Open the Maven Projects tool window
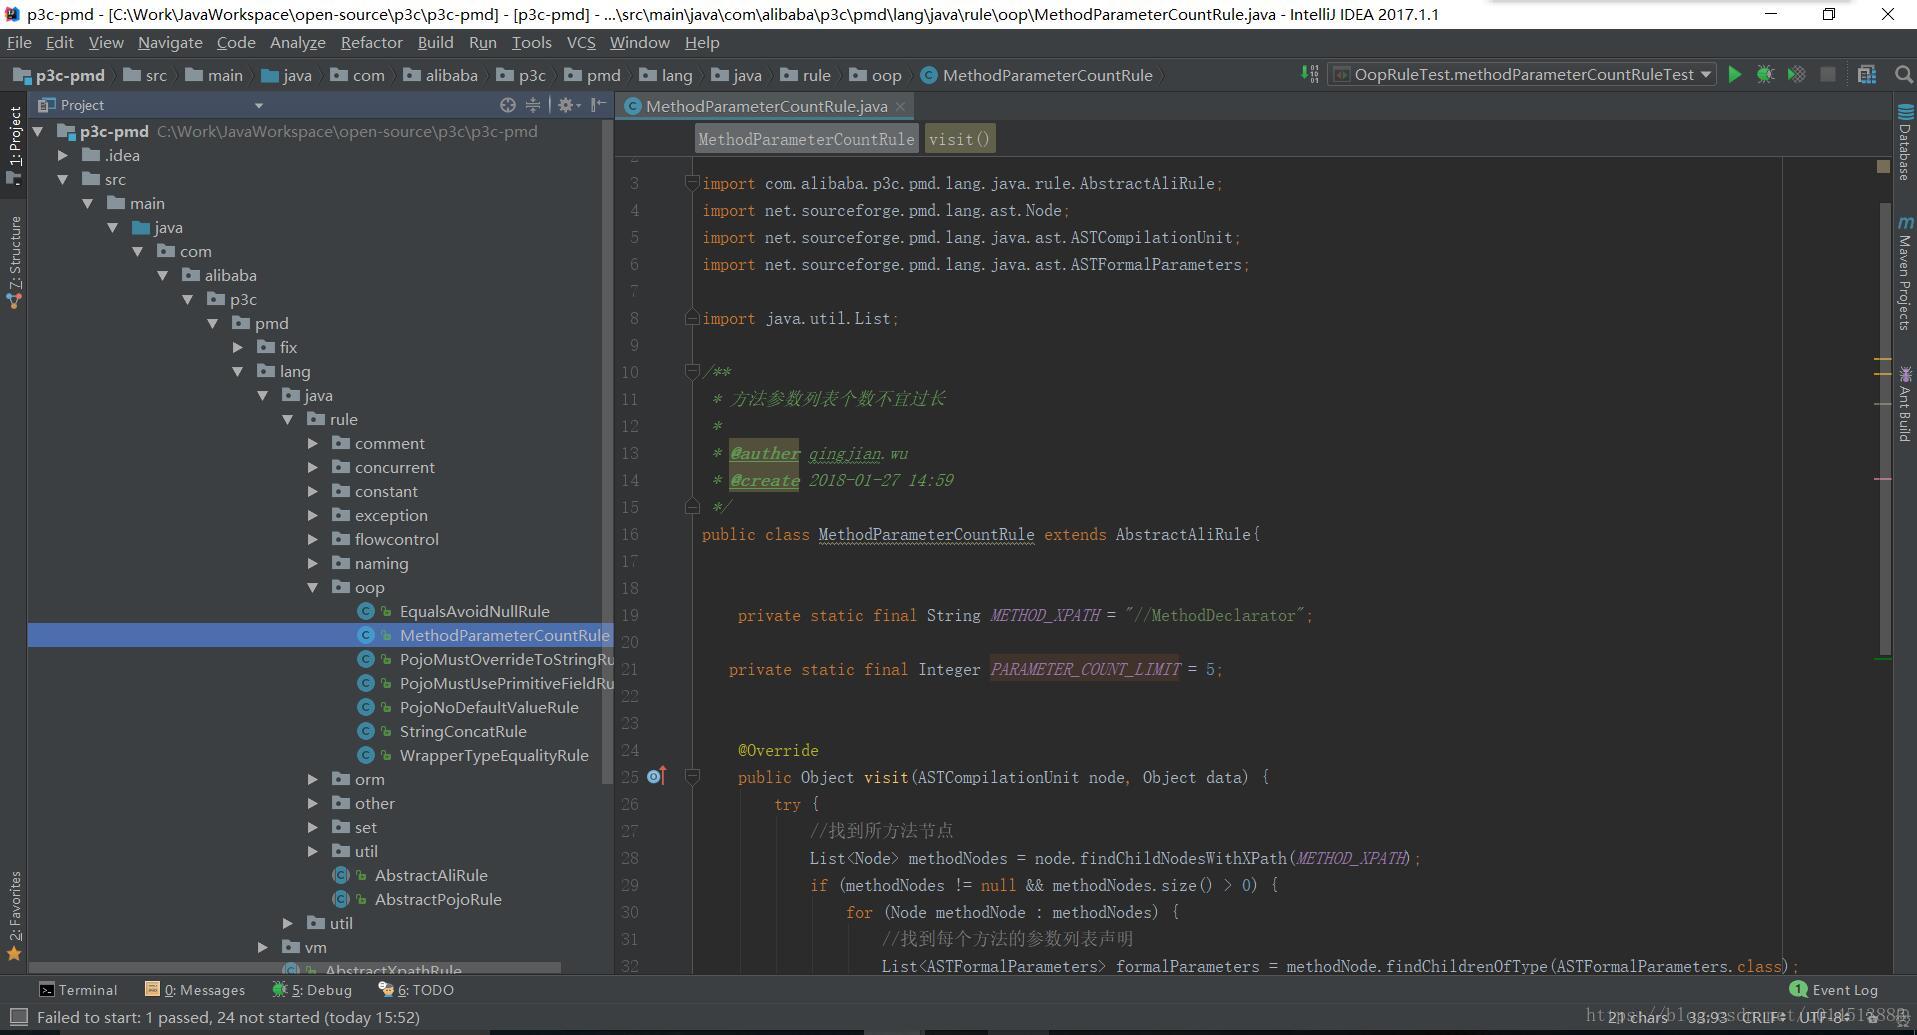The width and height of the screenshot is (1917, 1035). point(1905,273)
